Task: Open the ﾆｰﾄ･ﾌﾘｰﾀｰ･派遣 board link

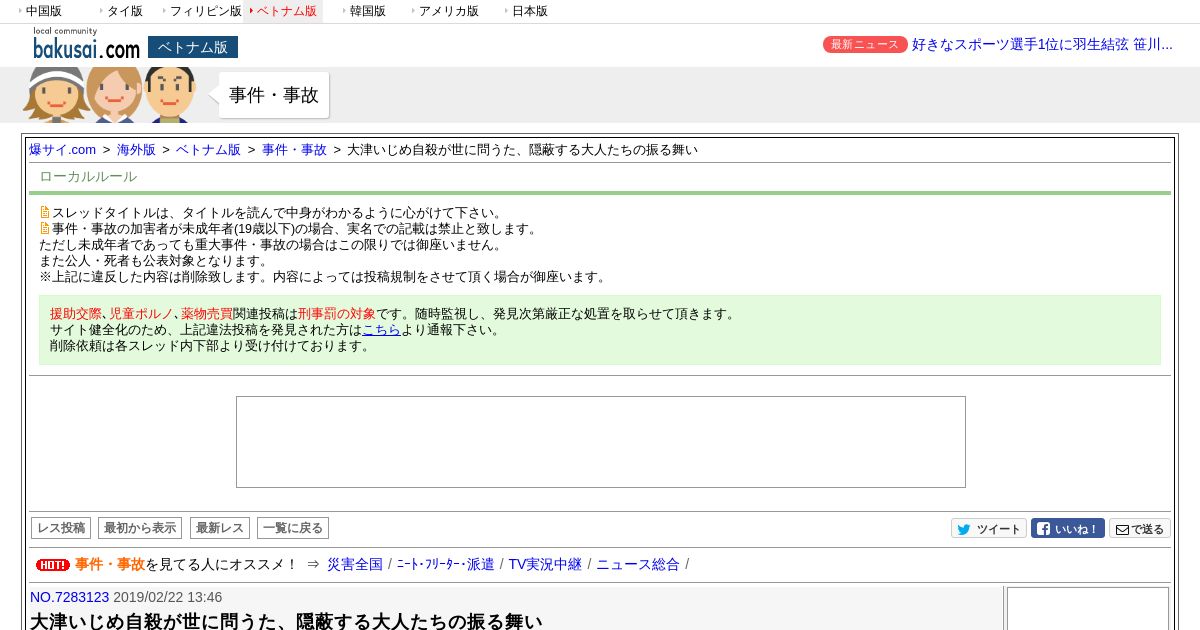Action: coord(446,564)
